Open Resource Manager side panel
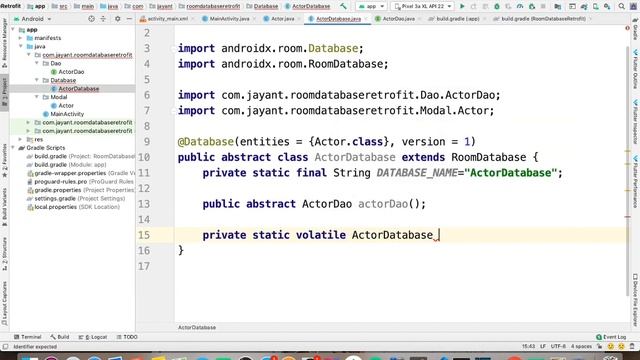640x360 pixels. pos(4,43)
